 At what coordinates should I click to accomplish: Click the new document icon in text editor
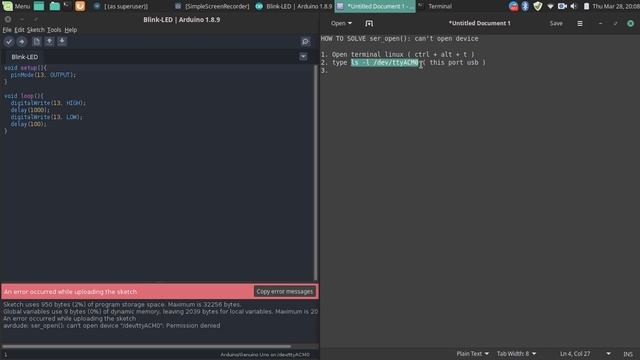(x=369, y=23)
